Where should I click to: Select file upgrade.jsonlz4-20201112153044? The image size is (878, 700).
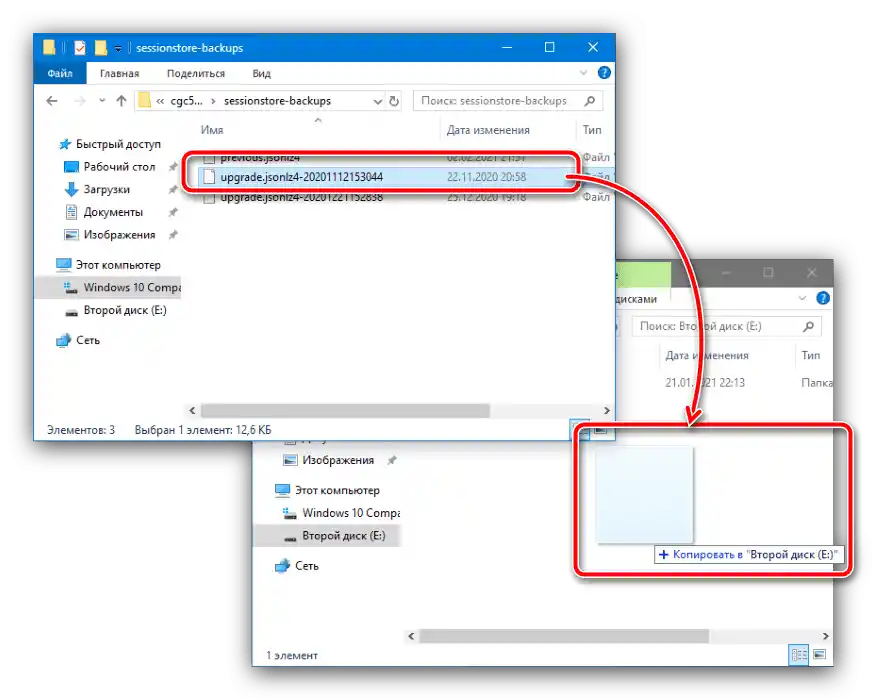pyautogui.click(x=301, y=177)
